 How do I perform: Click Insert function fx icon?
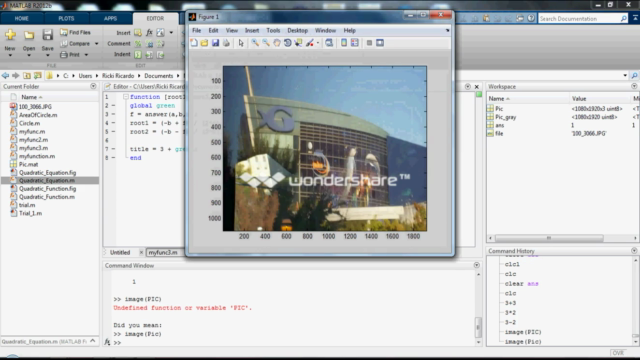pyautogui.click(x=149, y=33)
